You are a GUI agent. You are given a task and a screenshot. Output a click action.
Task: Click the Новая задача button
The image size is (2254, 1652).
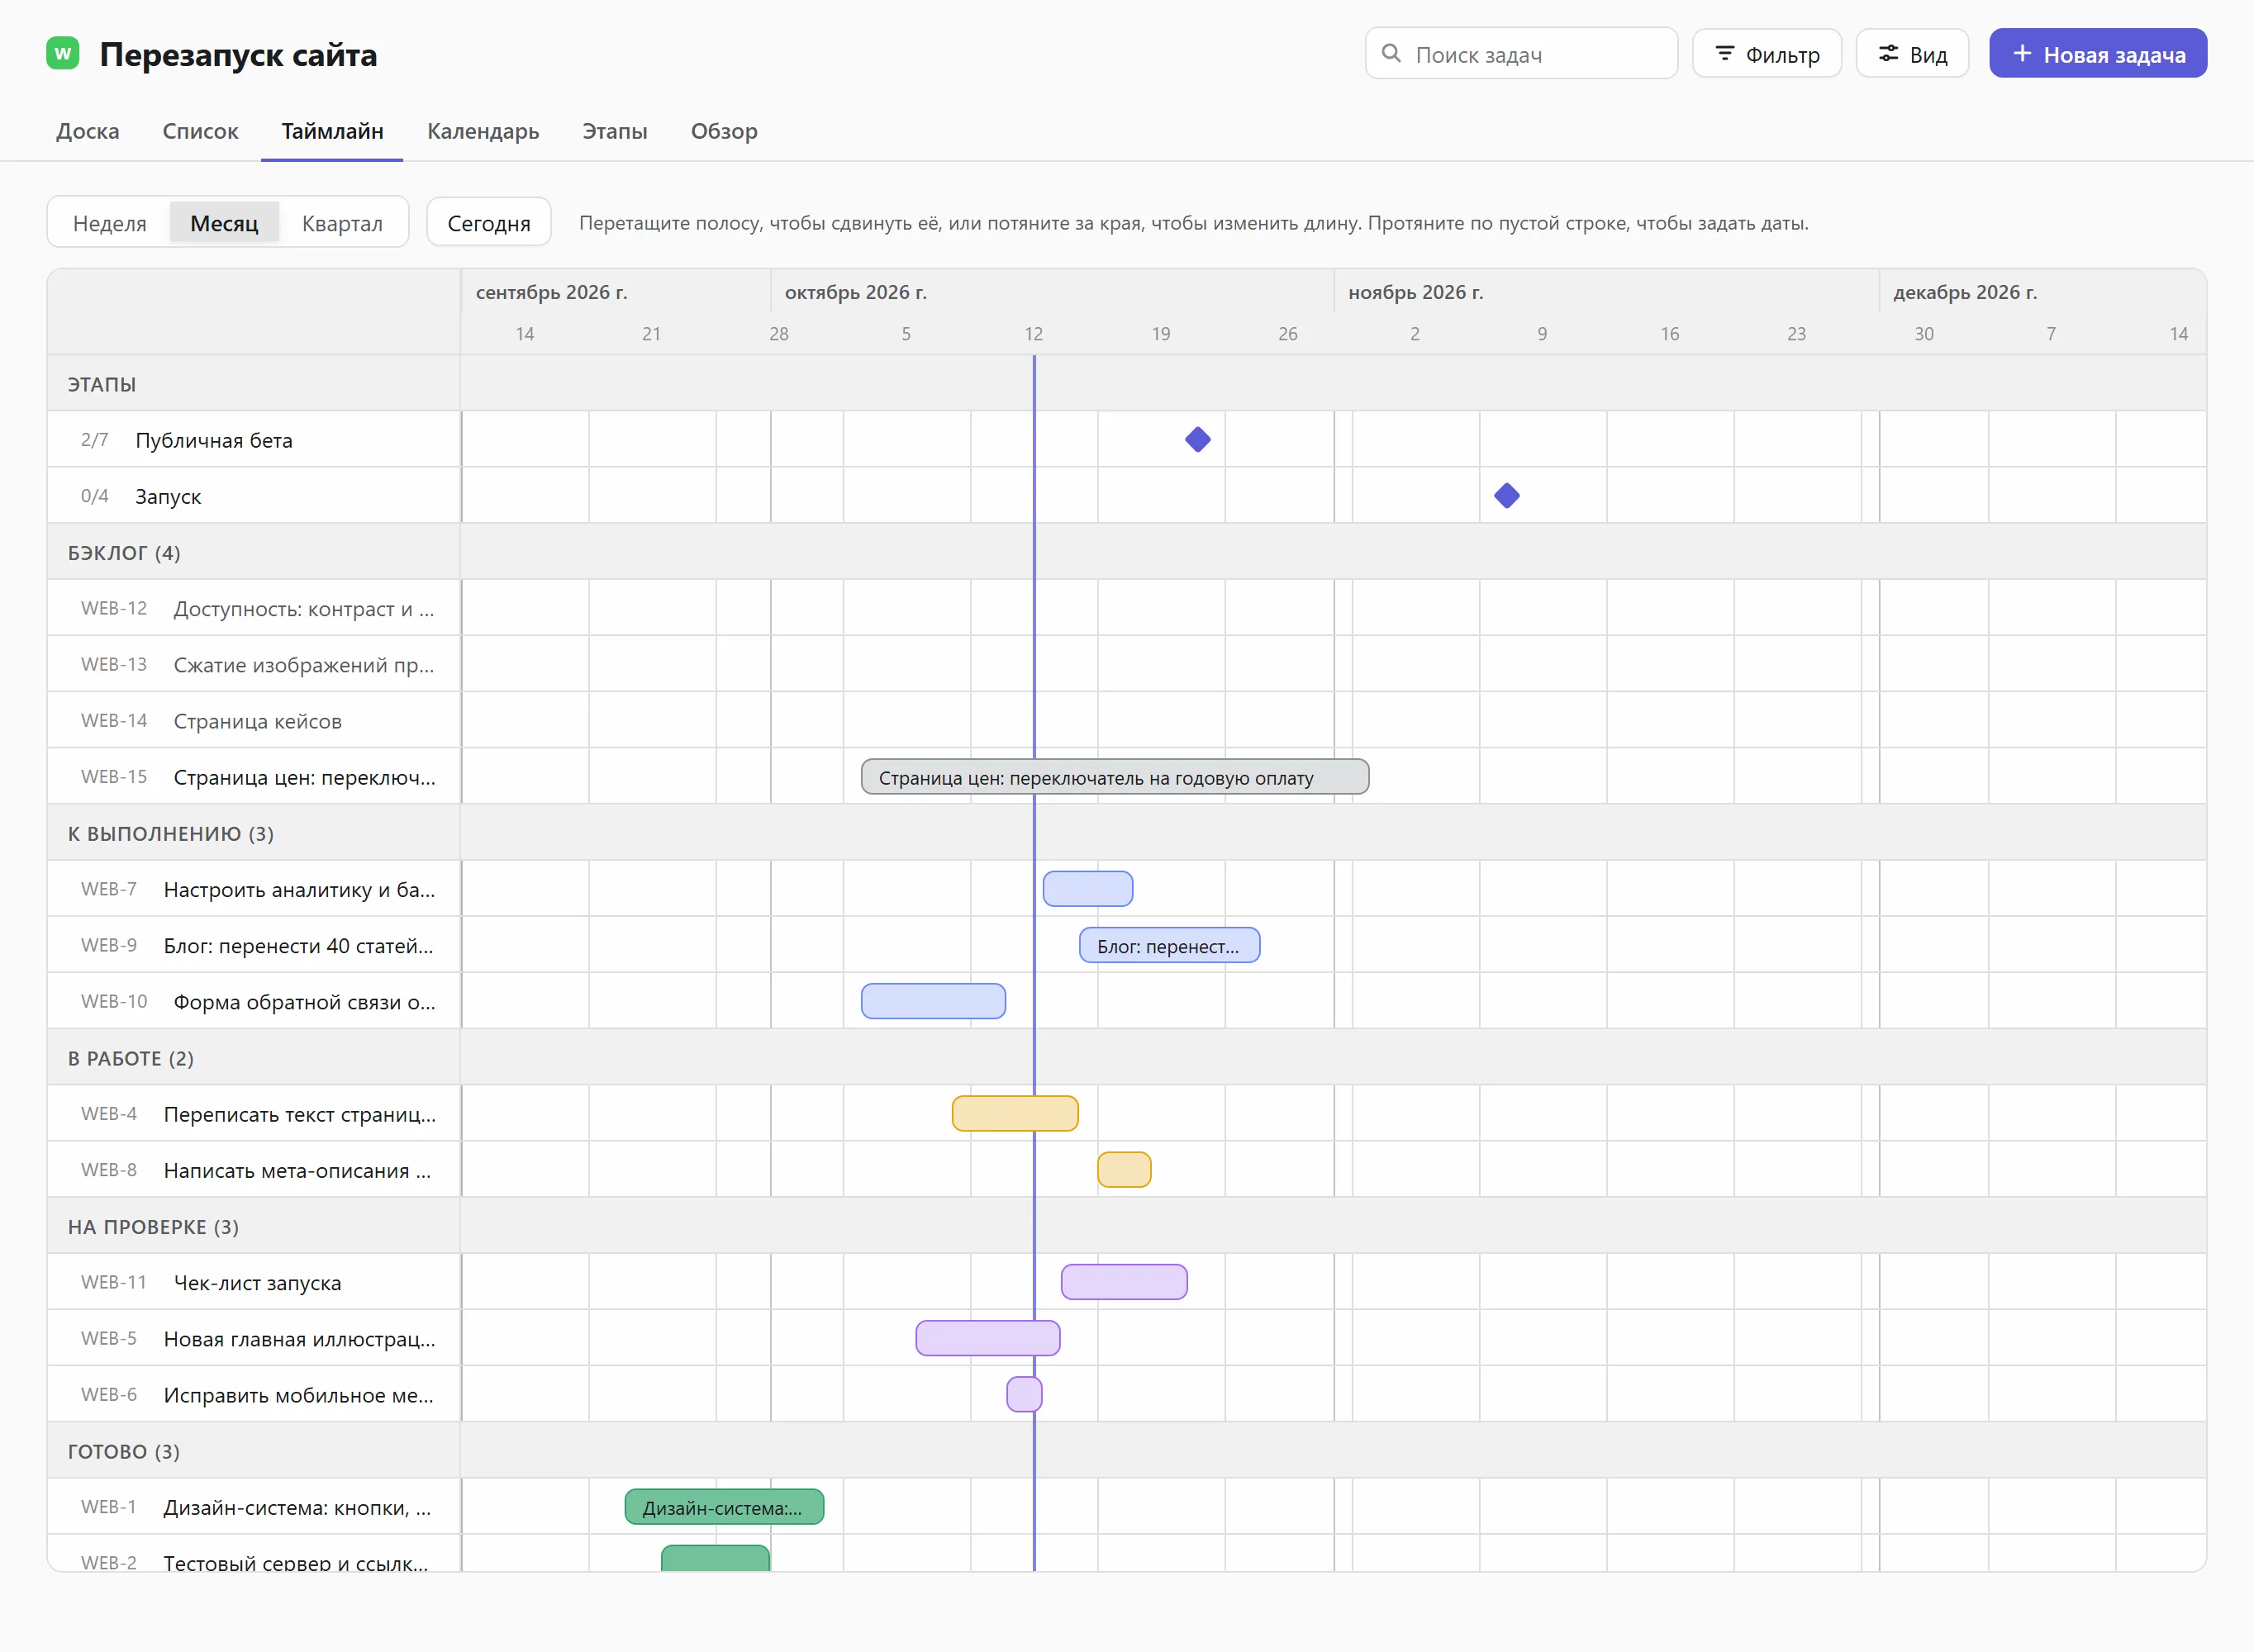coord(2098,53)
